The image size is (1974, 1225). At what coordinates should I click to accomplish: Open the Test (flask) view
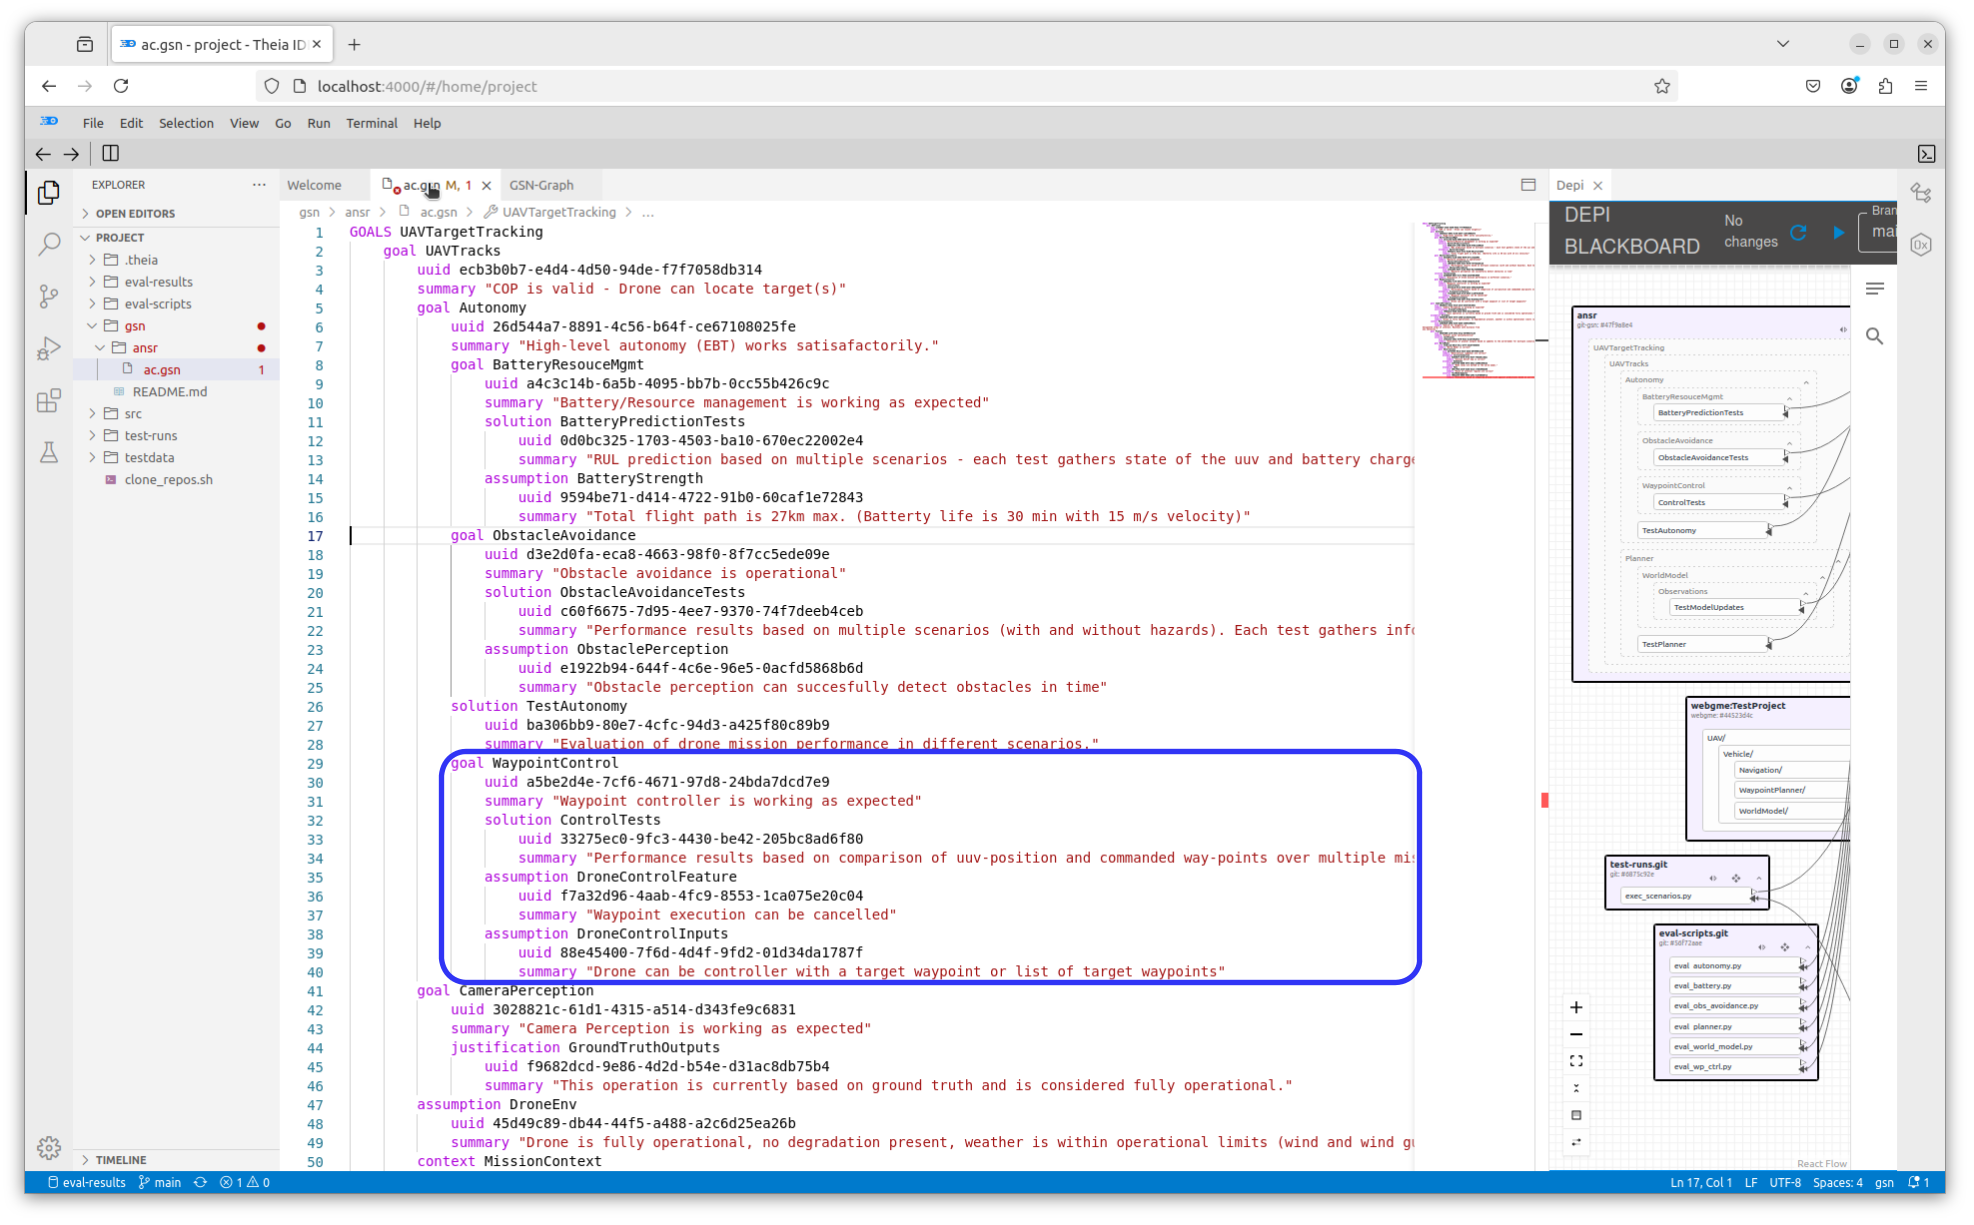point(48,453)
